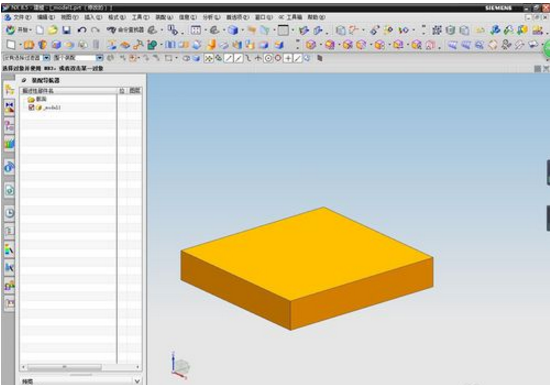Toggle the crossed-points snap option
The image size is (550, 385).
pos(209,58)
